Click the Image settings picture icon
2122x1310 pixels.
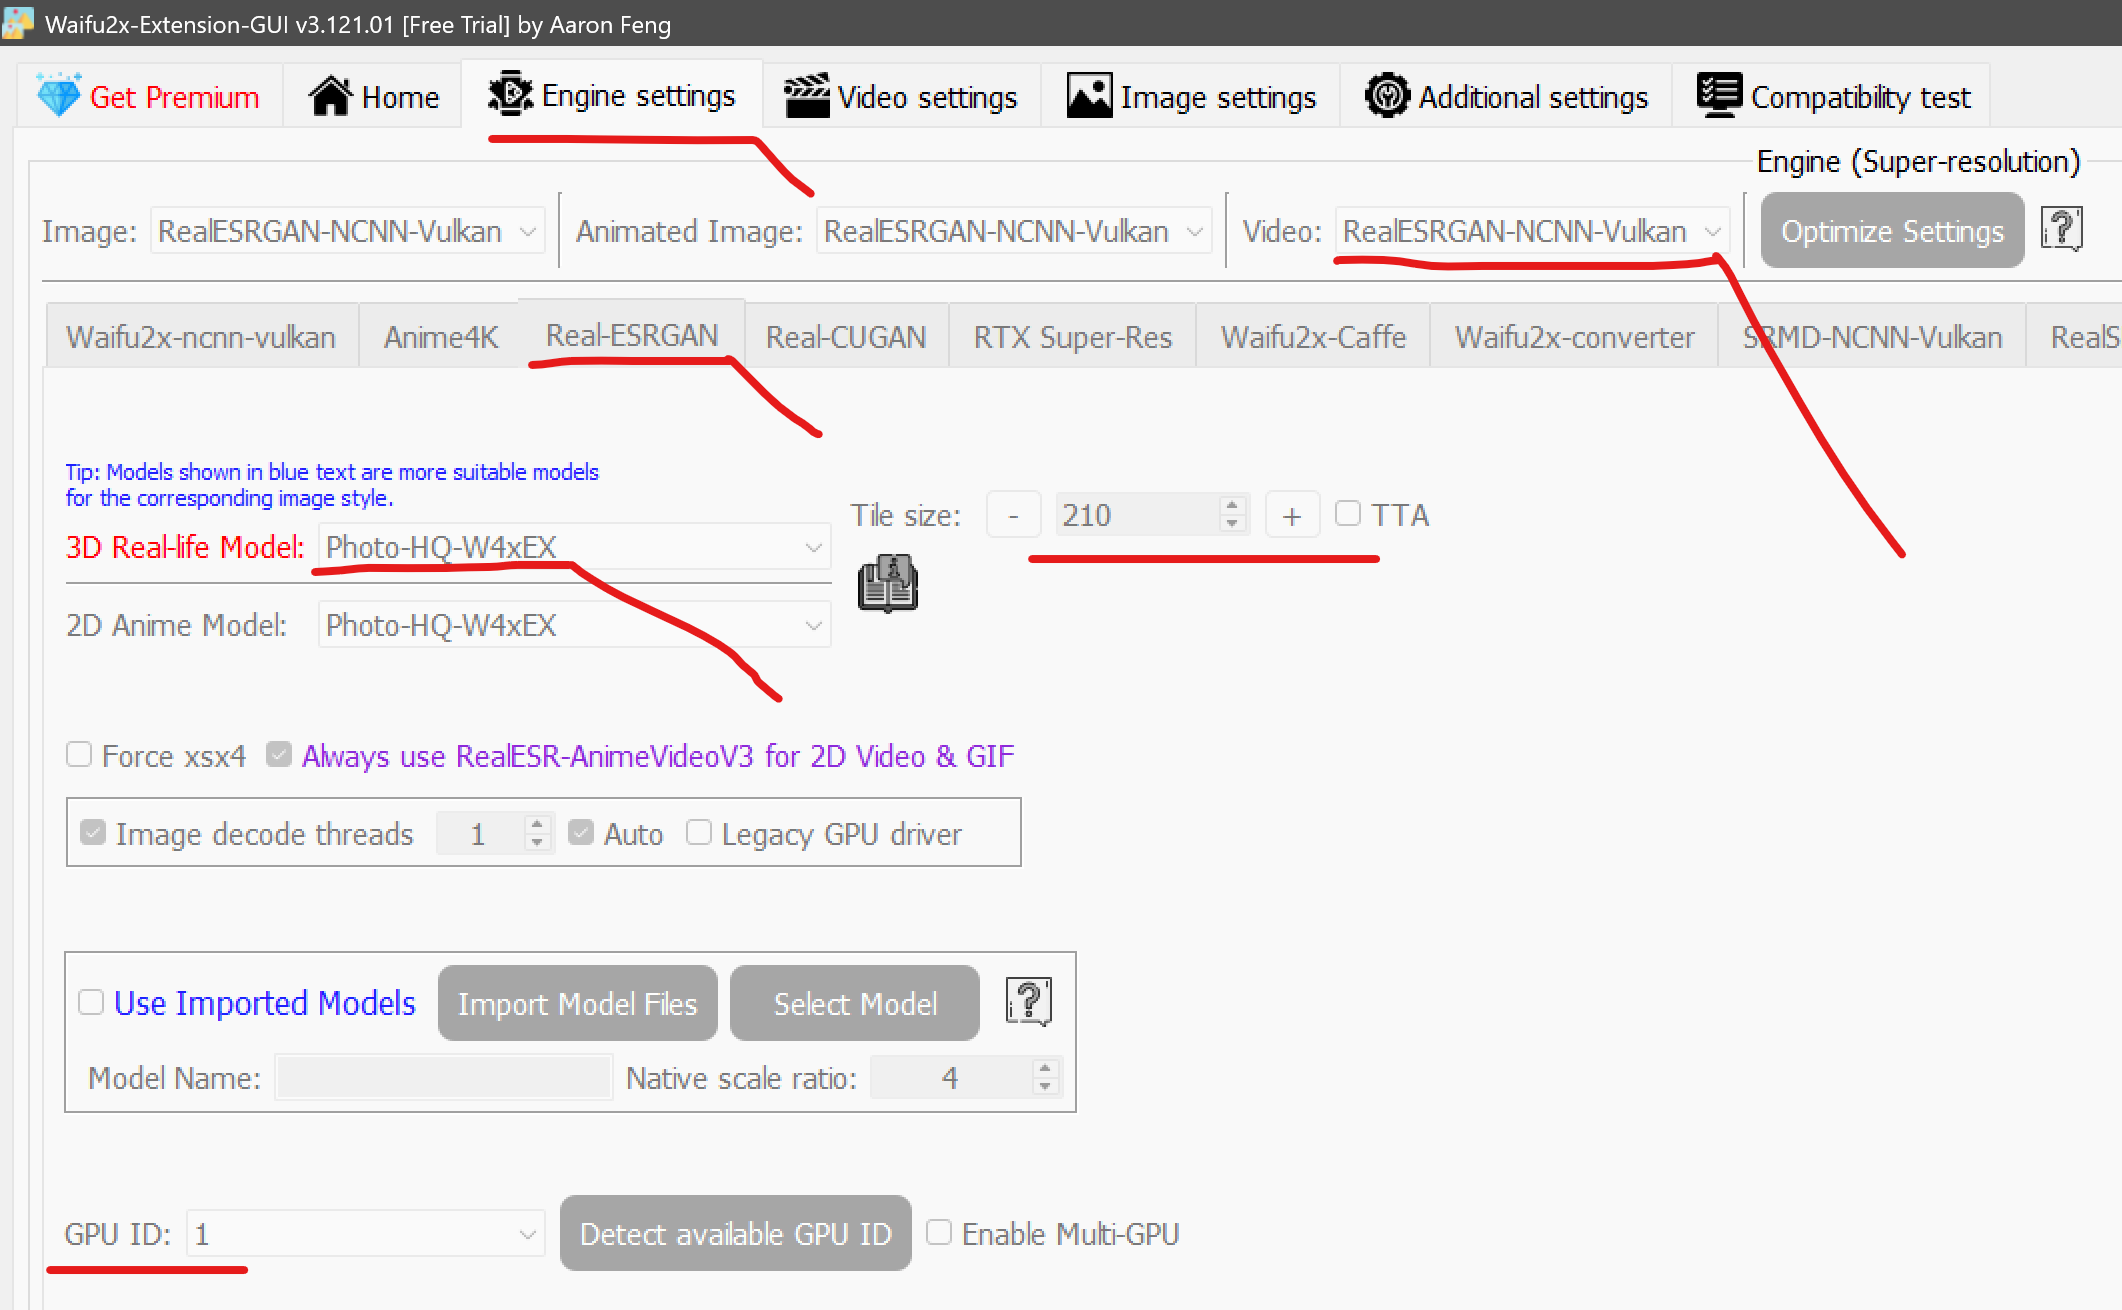pos(1089,96)
